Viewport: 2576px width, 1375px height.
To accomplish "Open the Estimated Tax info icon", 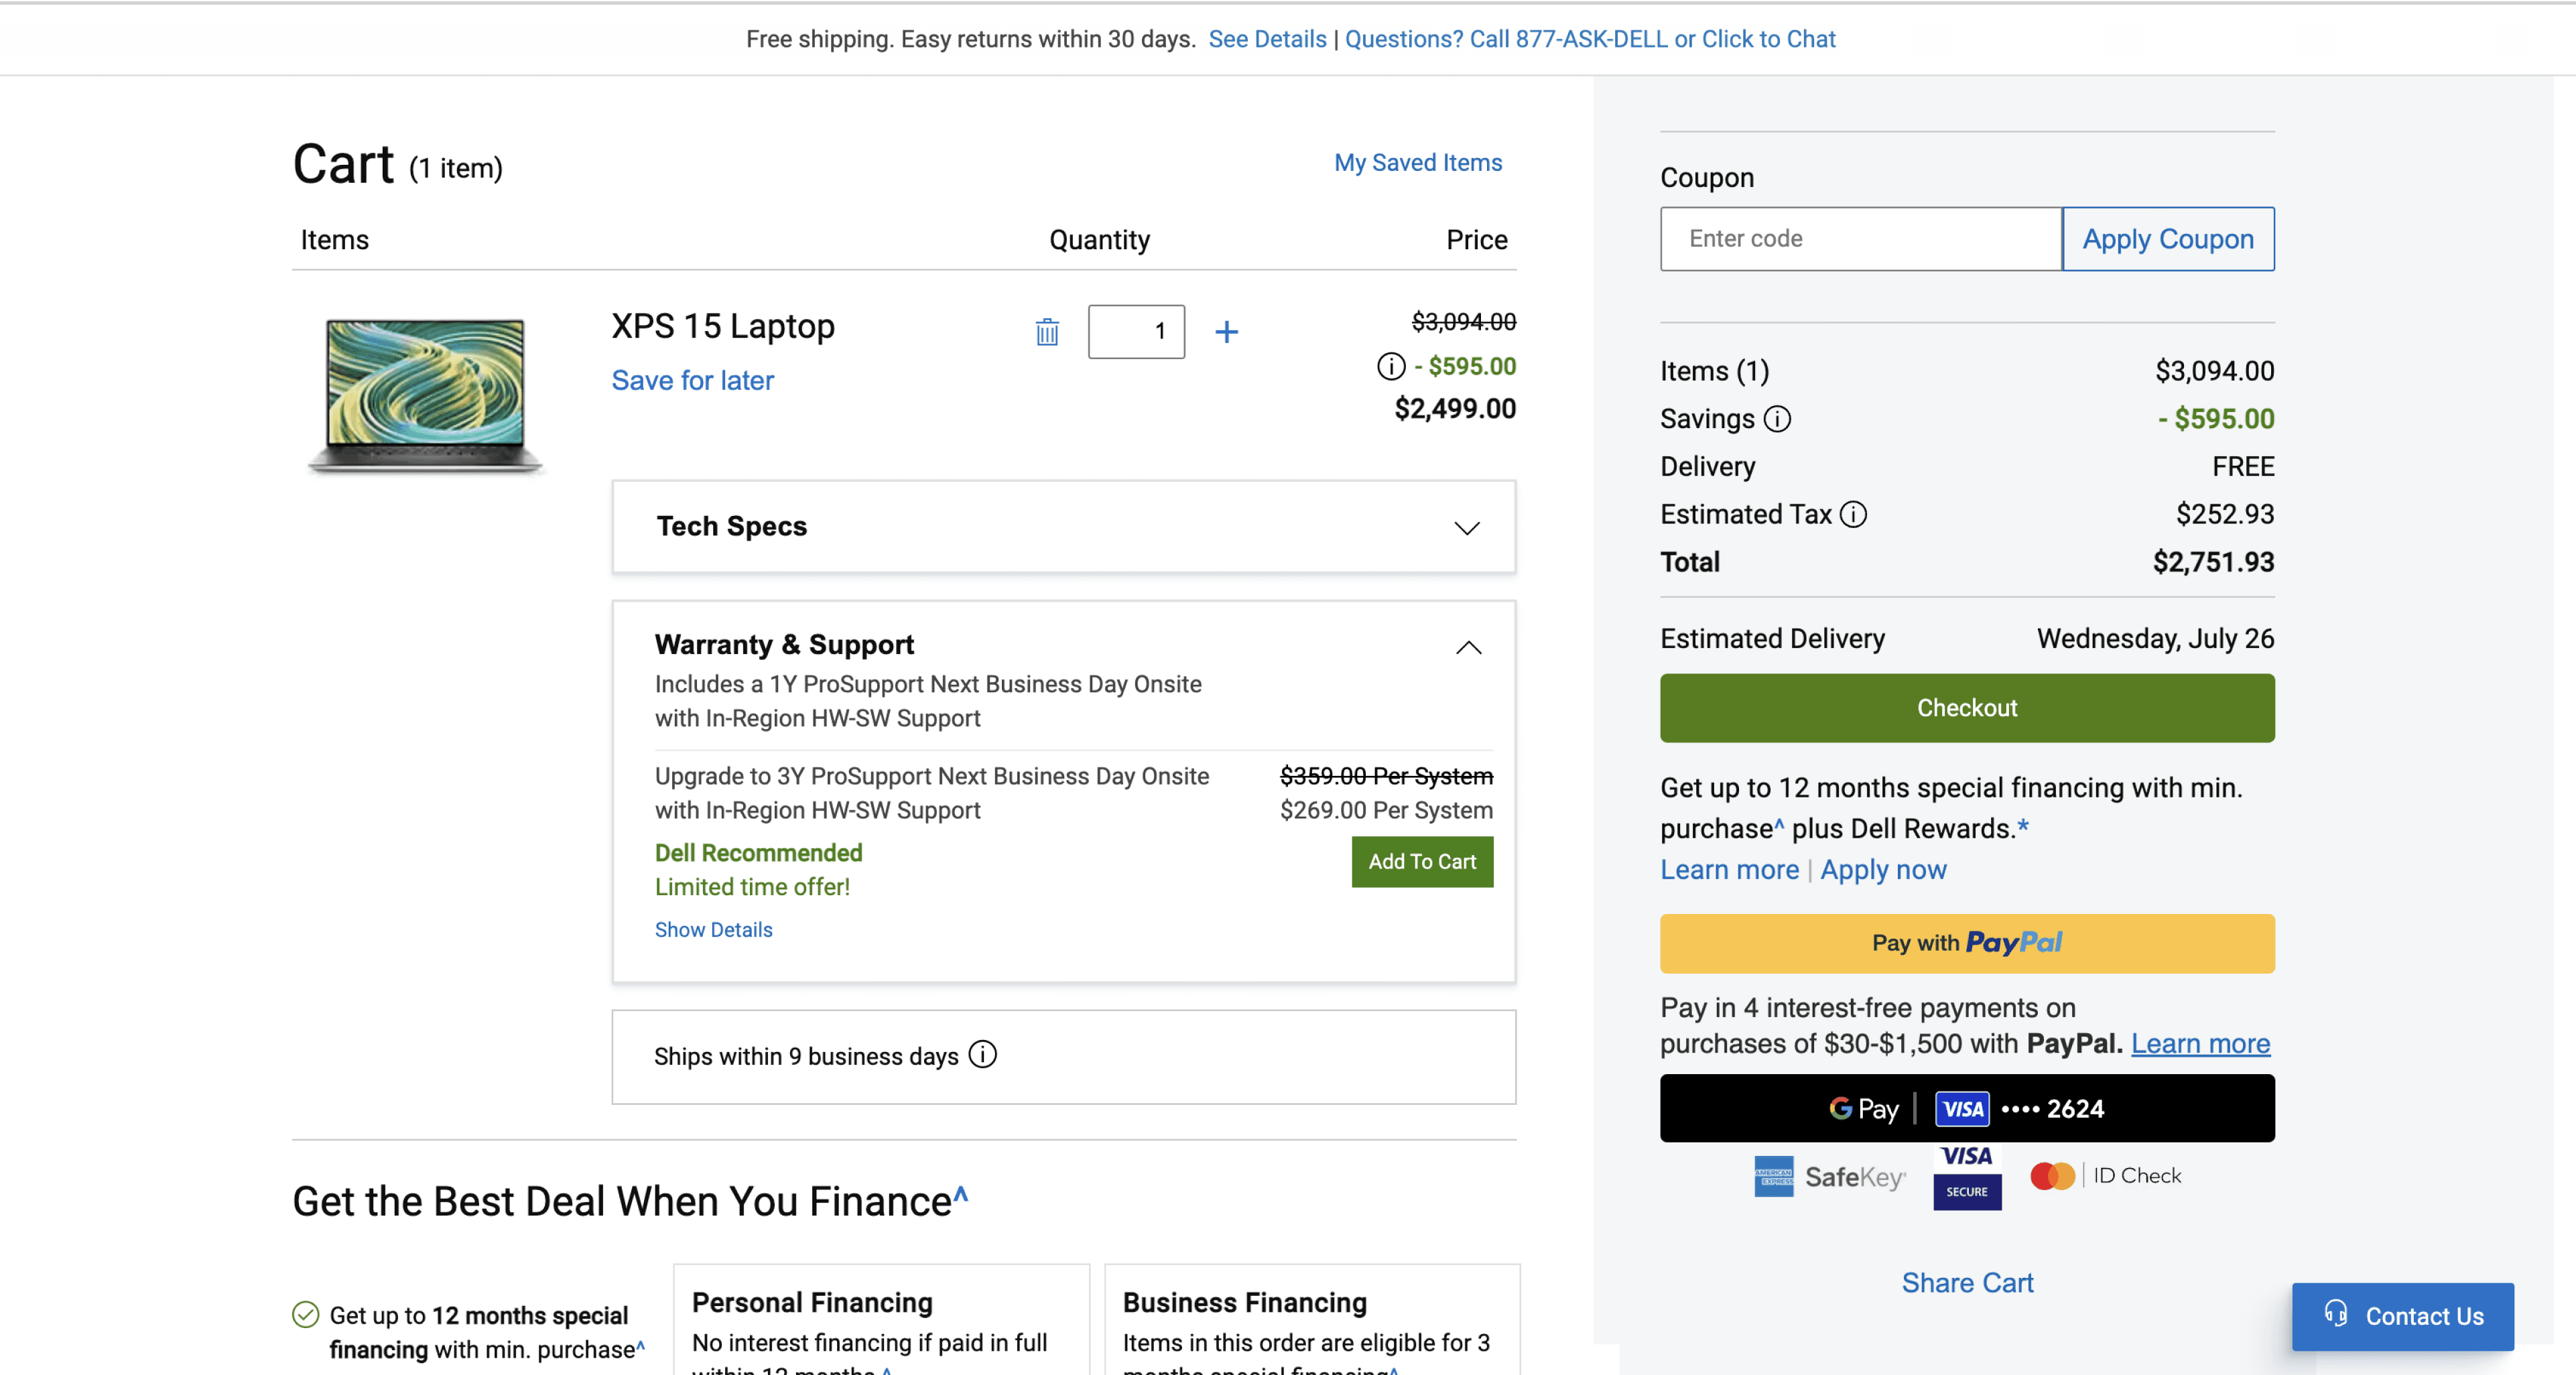I will point(1853,514).
